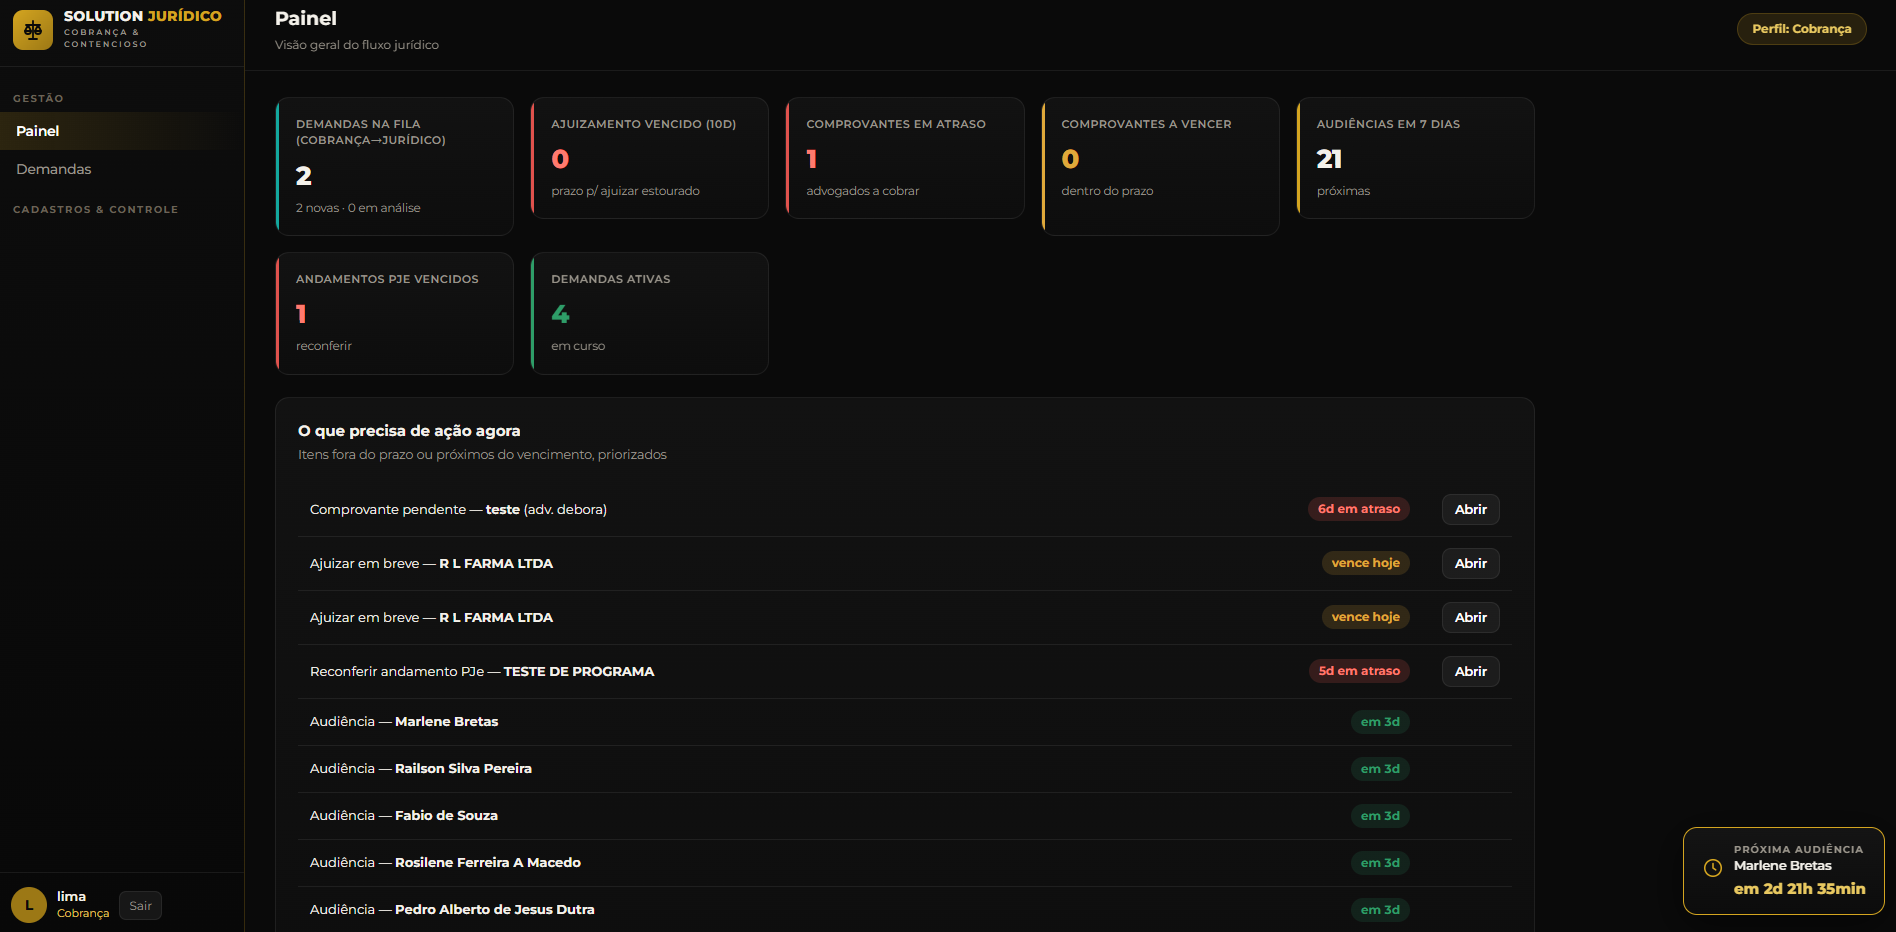Click the Cadastros & Controle sidebar section label
1896x932 pixels.
(x=96, y=210)
